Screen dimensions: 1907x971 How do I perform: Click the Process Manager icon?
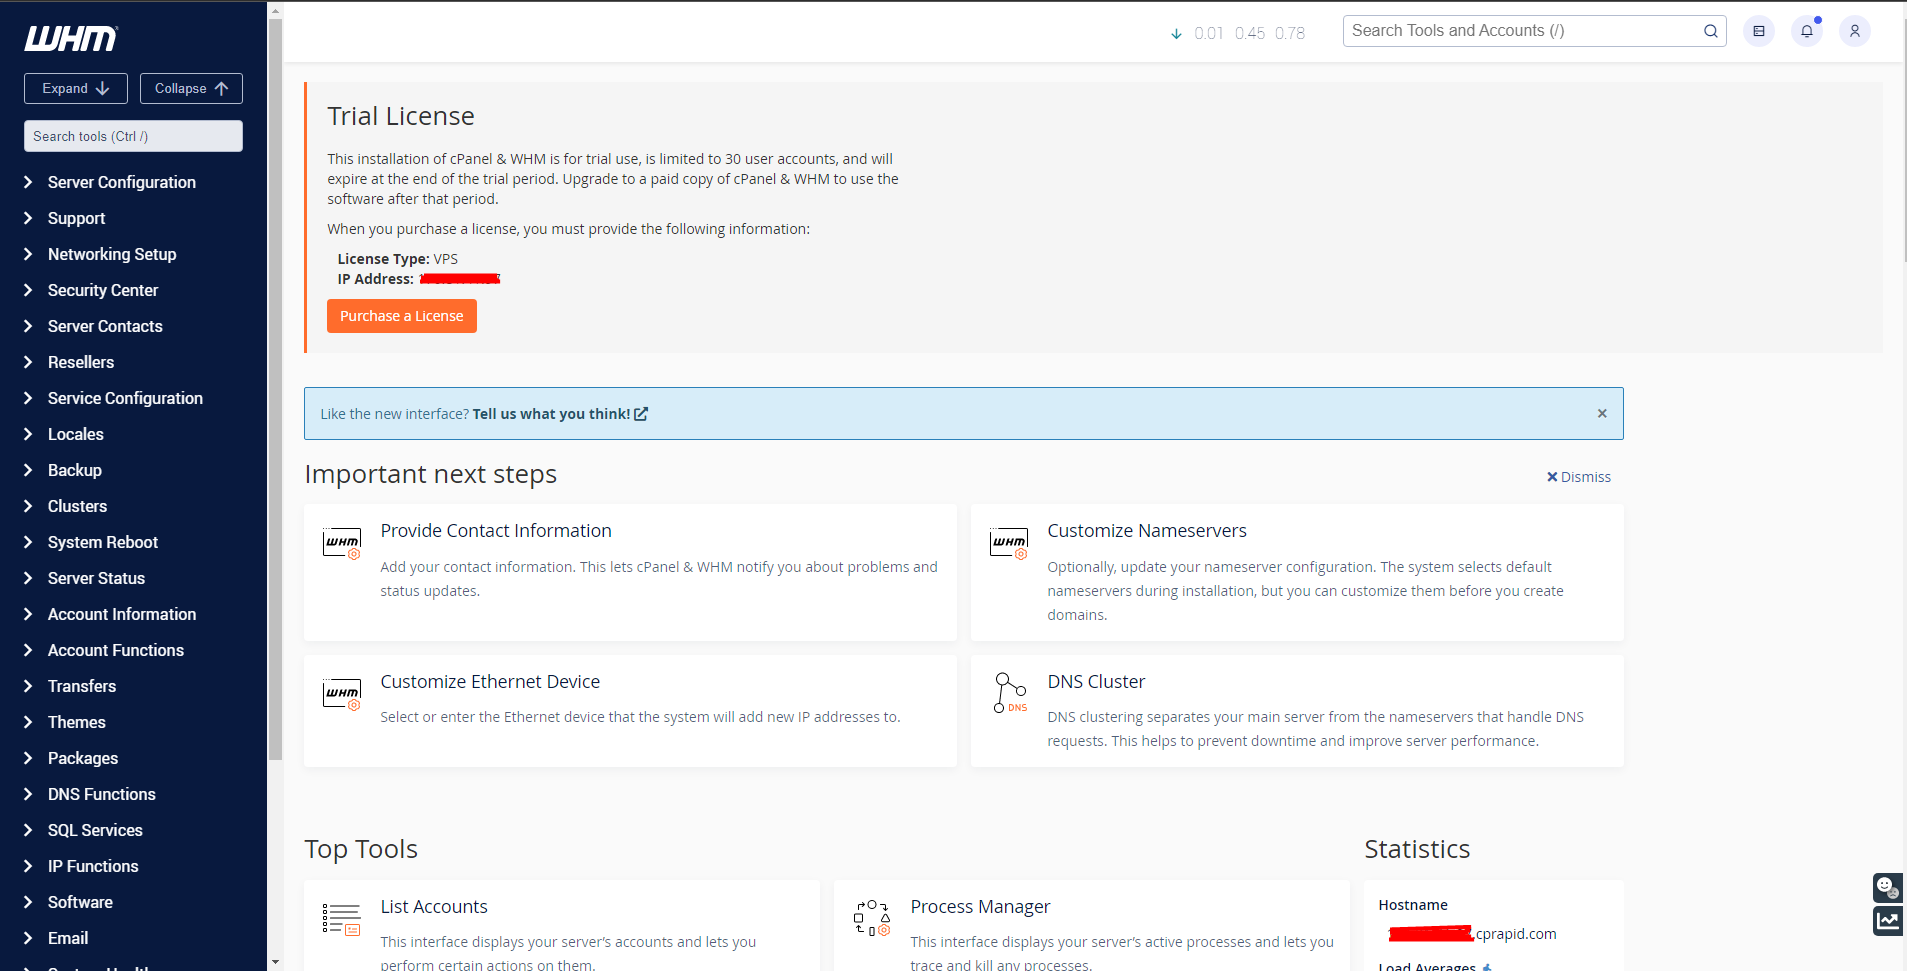point(870,920)
